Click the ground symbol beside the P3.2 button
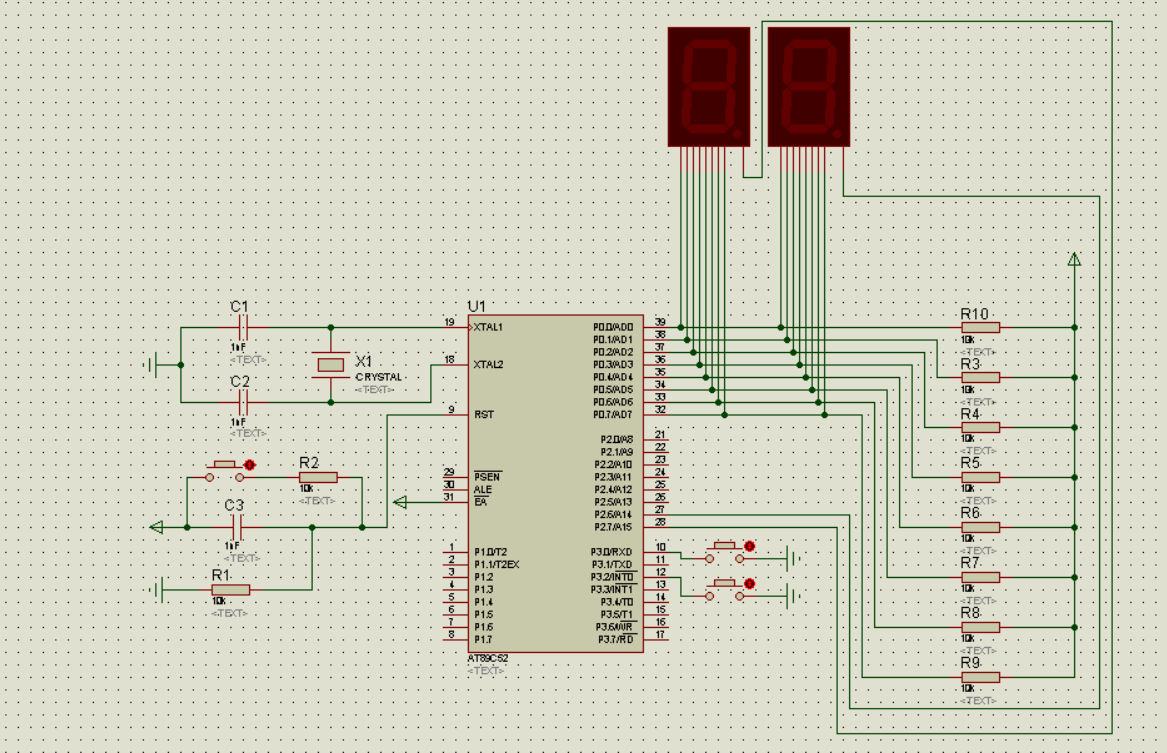This screenshot has width=1167, height=753. 793,596
